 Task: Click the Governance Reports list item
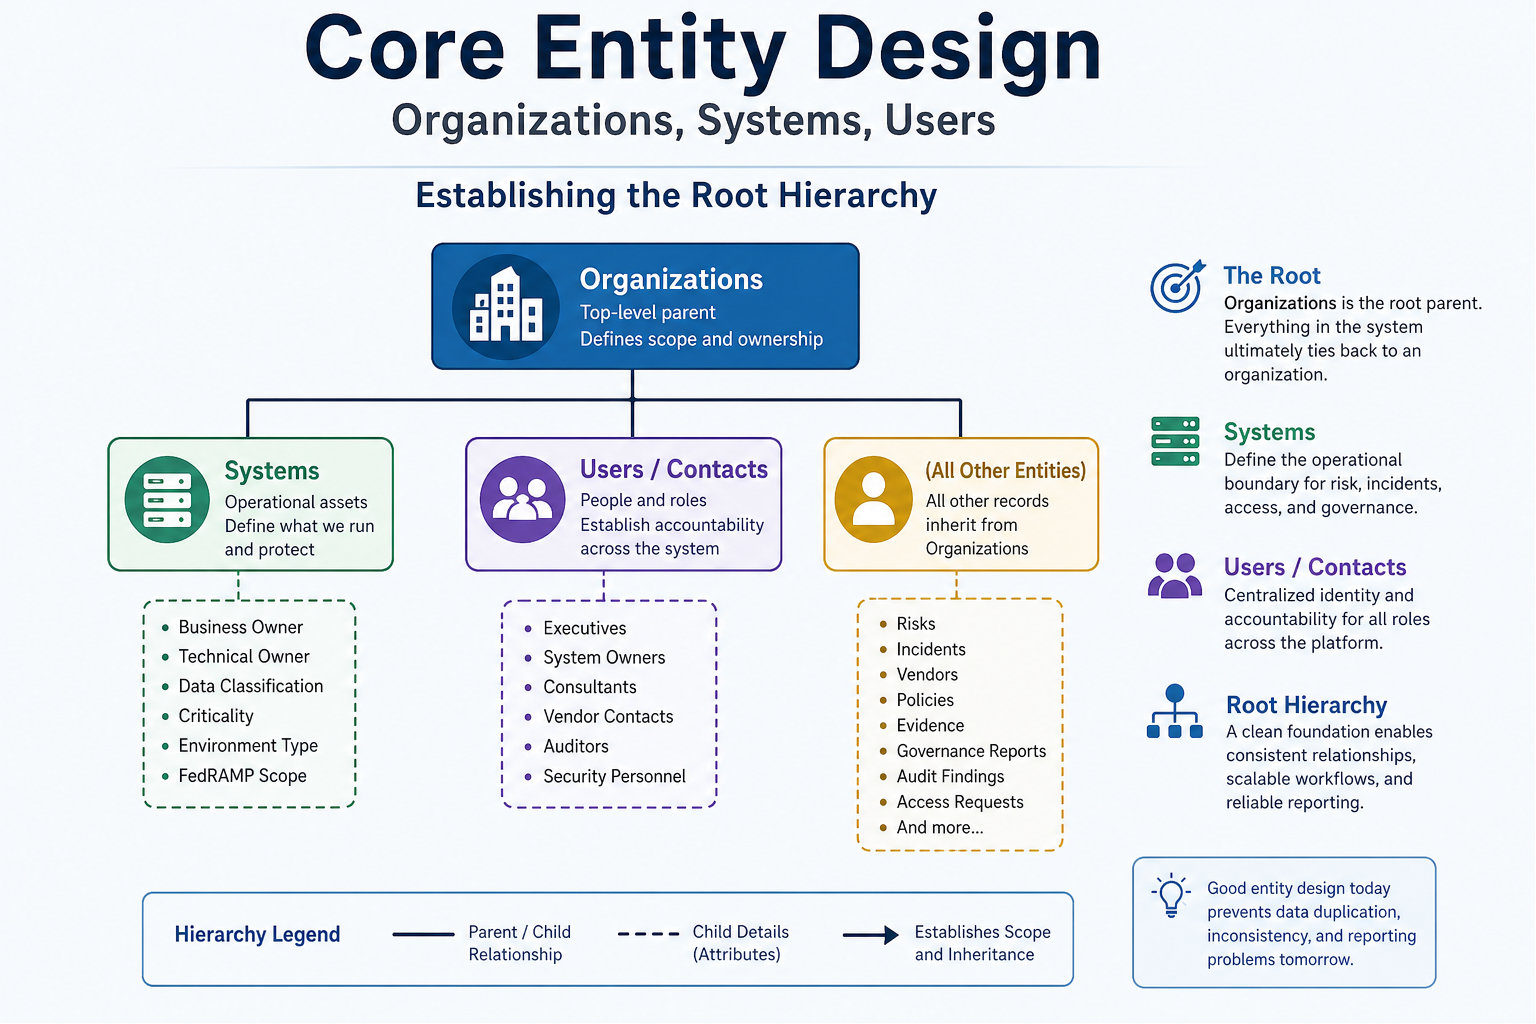[971, 751]
